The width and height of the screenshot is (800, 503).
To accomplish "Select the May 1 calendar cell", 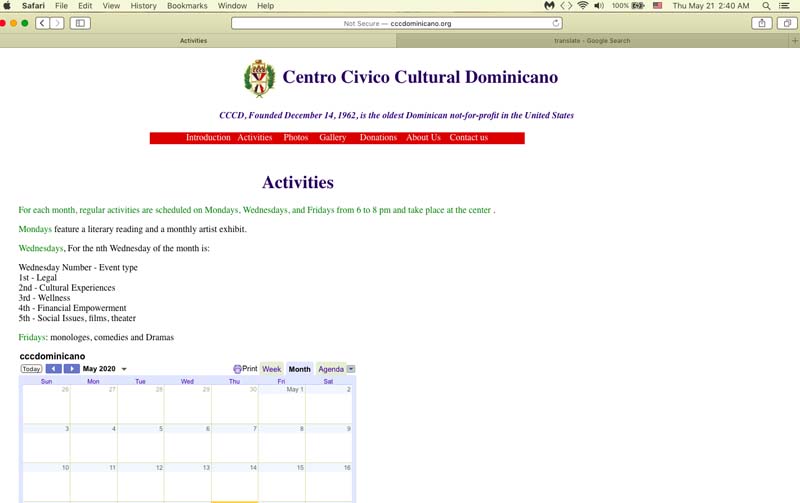I will tap(282, 405).
